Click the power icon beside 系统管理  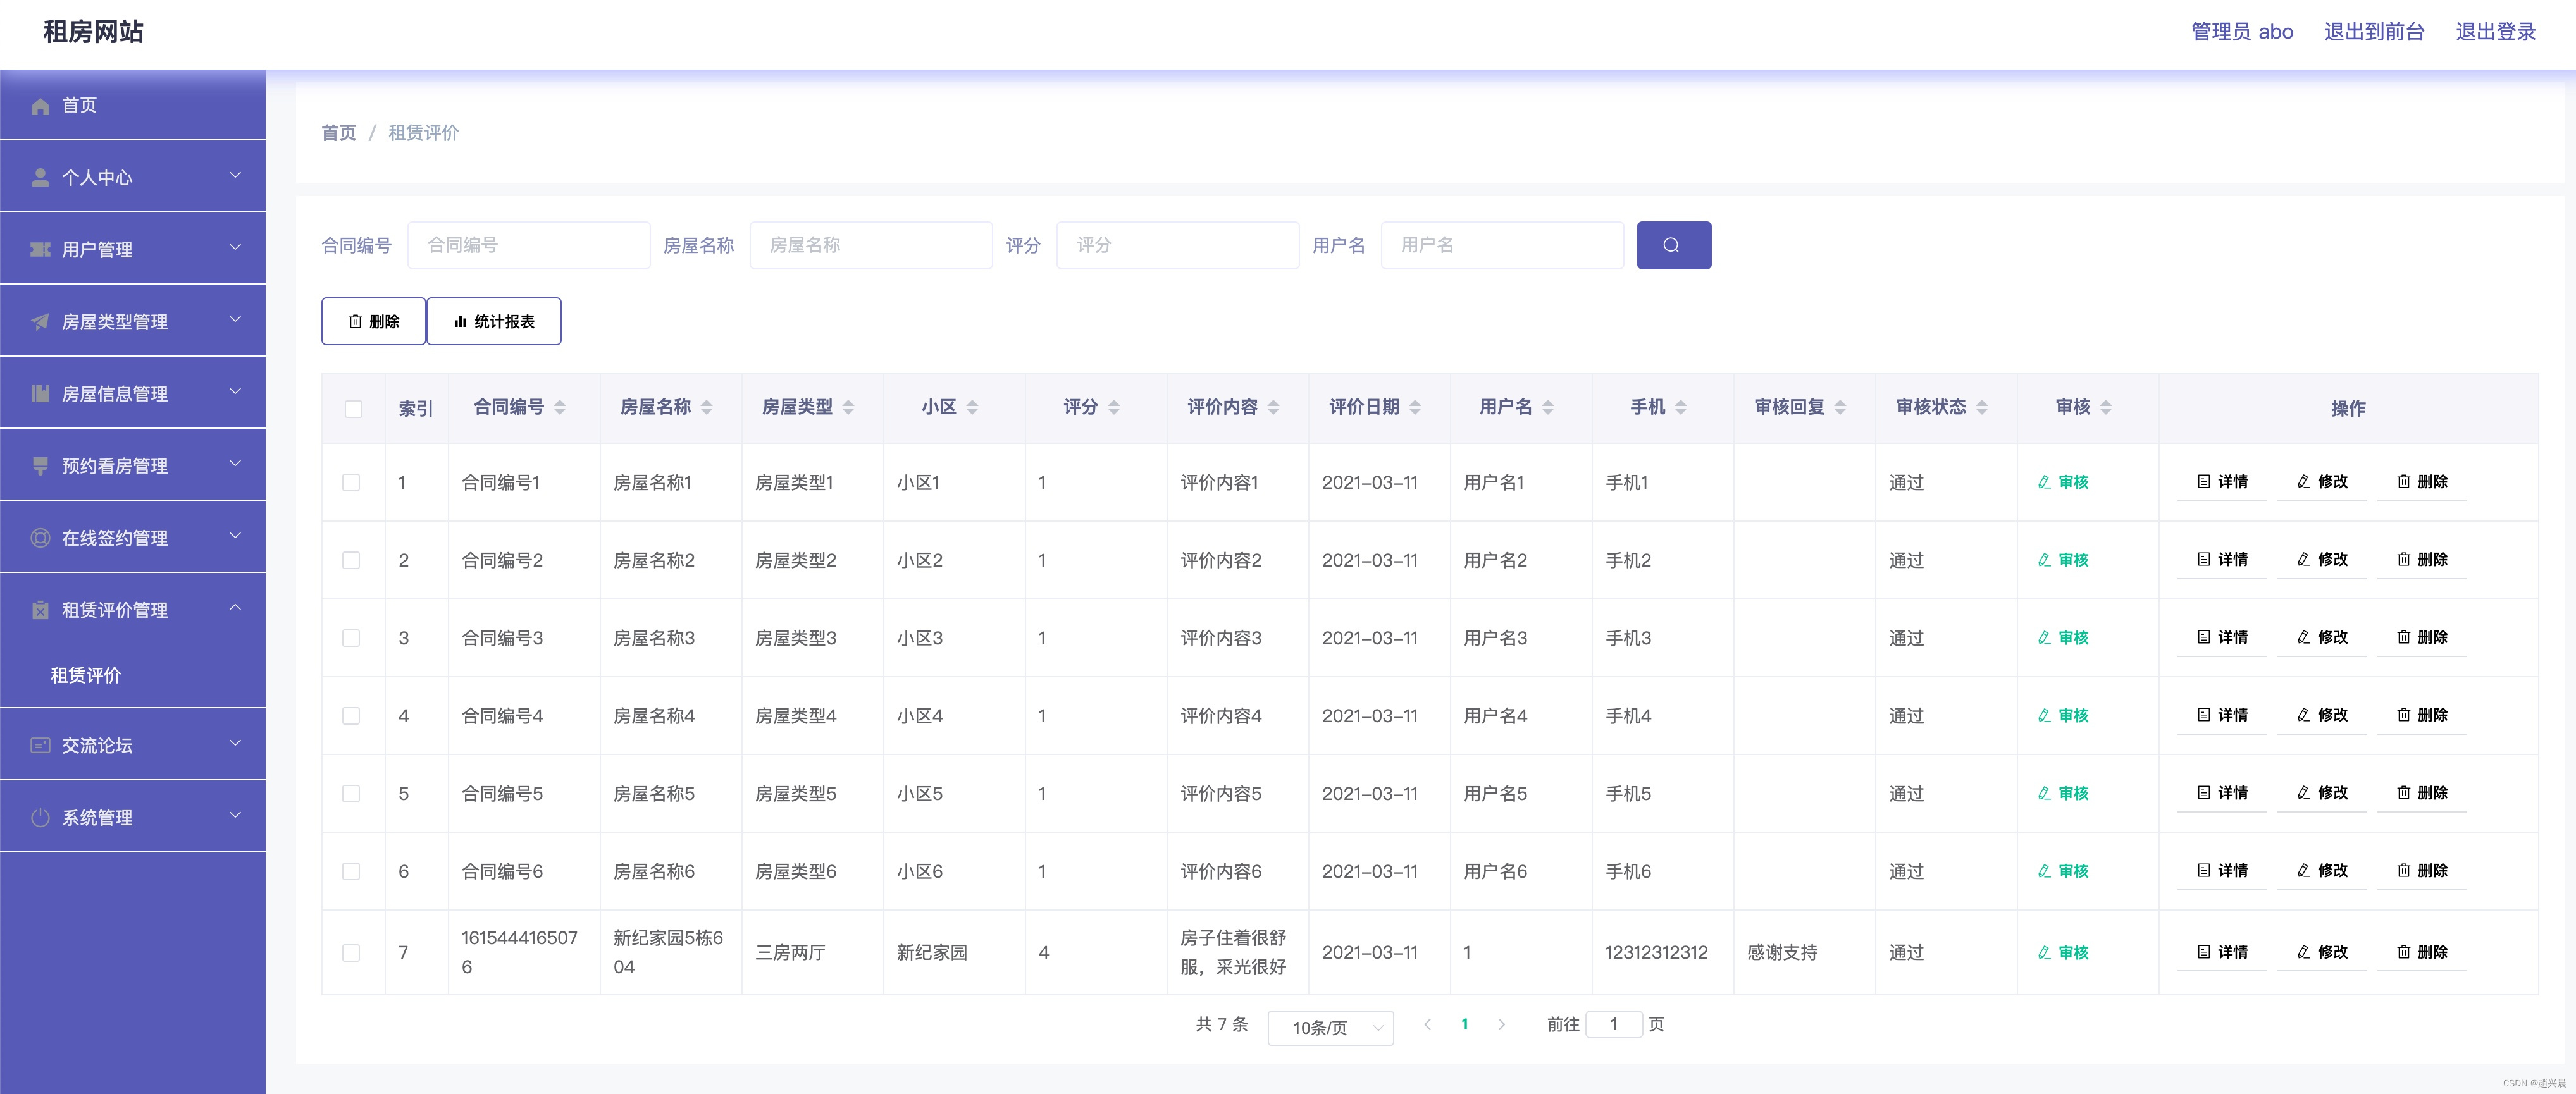point(40,817)
